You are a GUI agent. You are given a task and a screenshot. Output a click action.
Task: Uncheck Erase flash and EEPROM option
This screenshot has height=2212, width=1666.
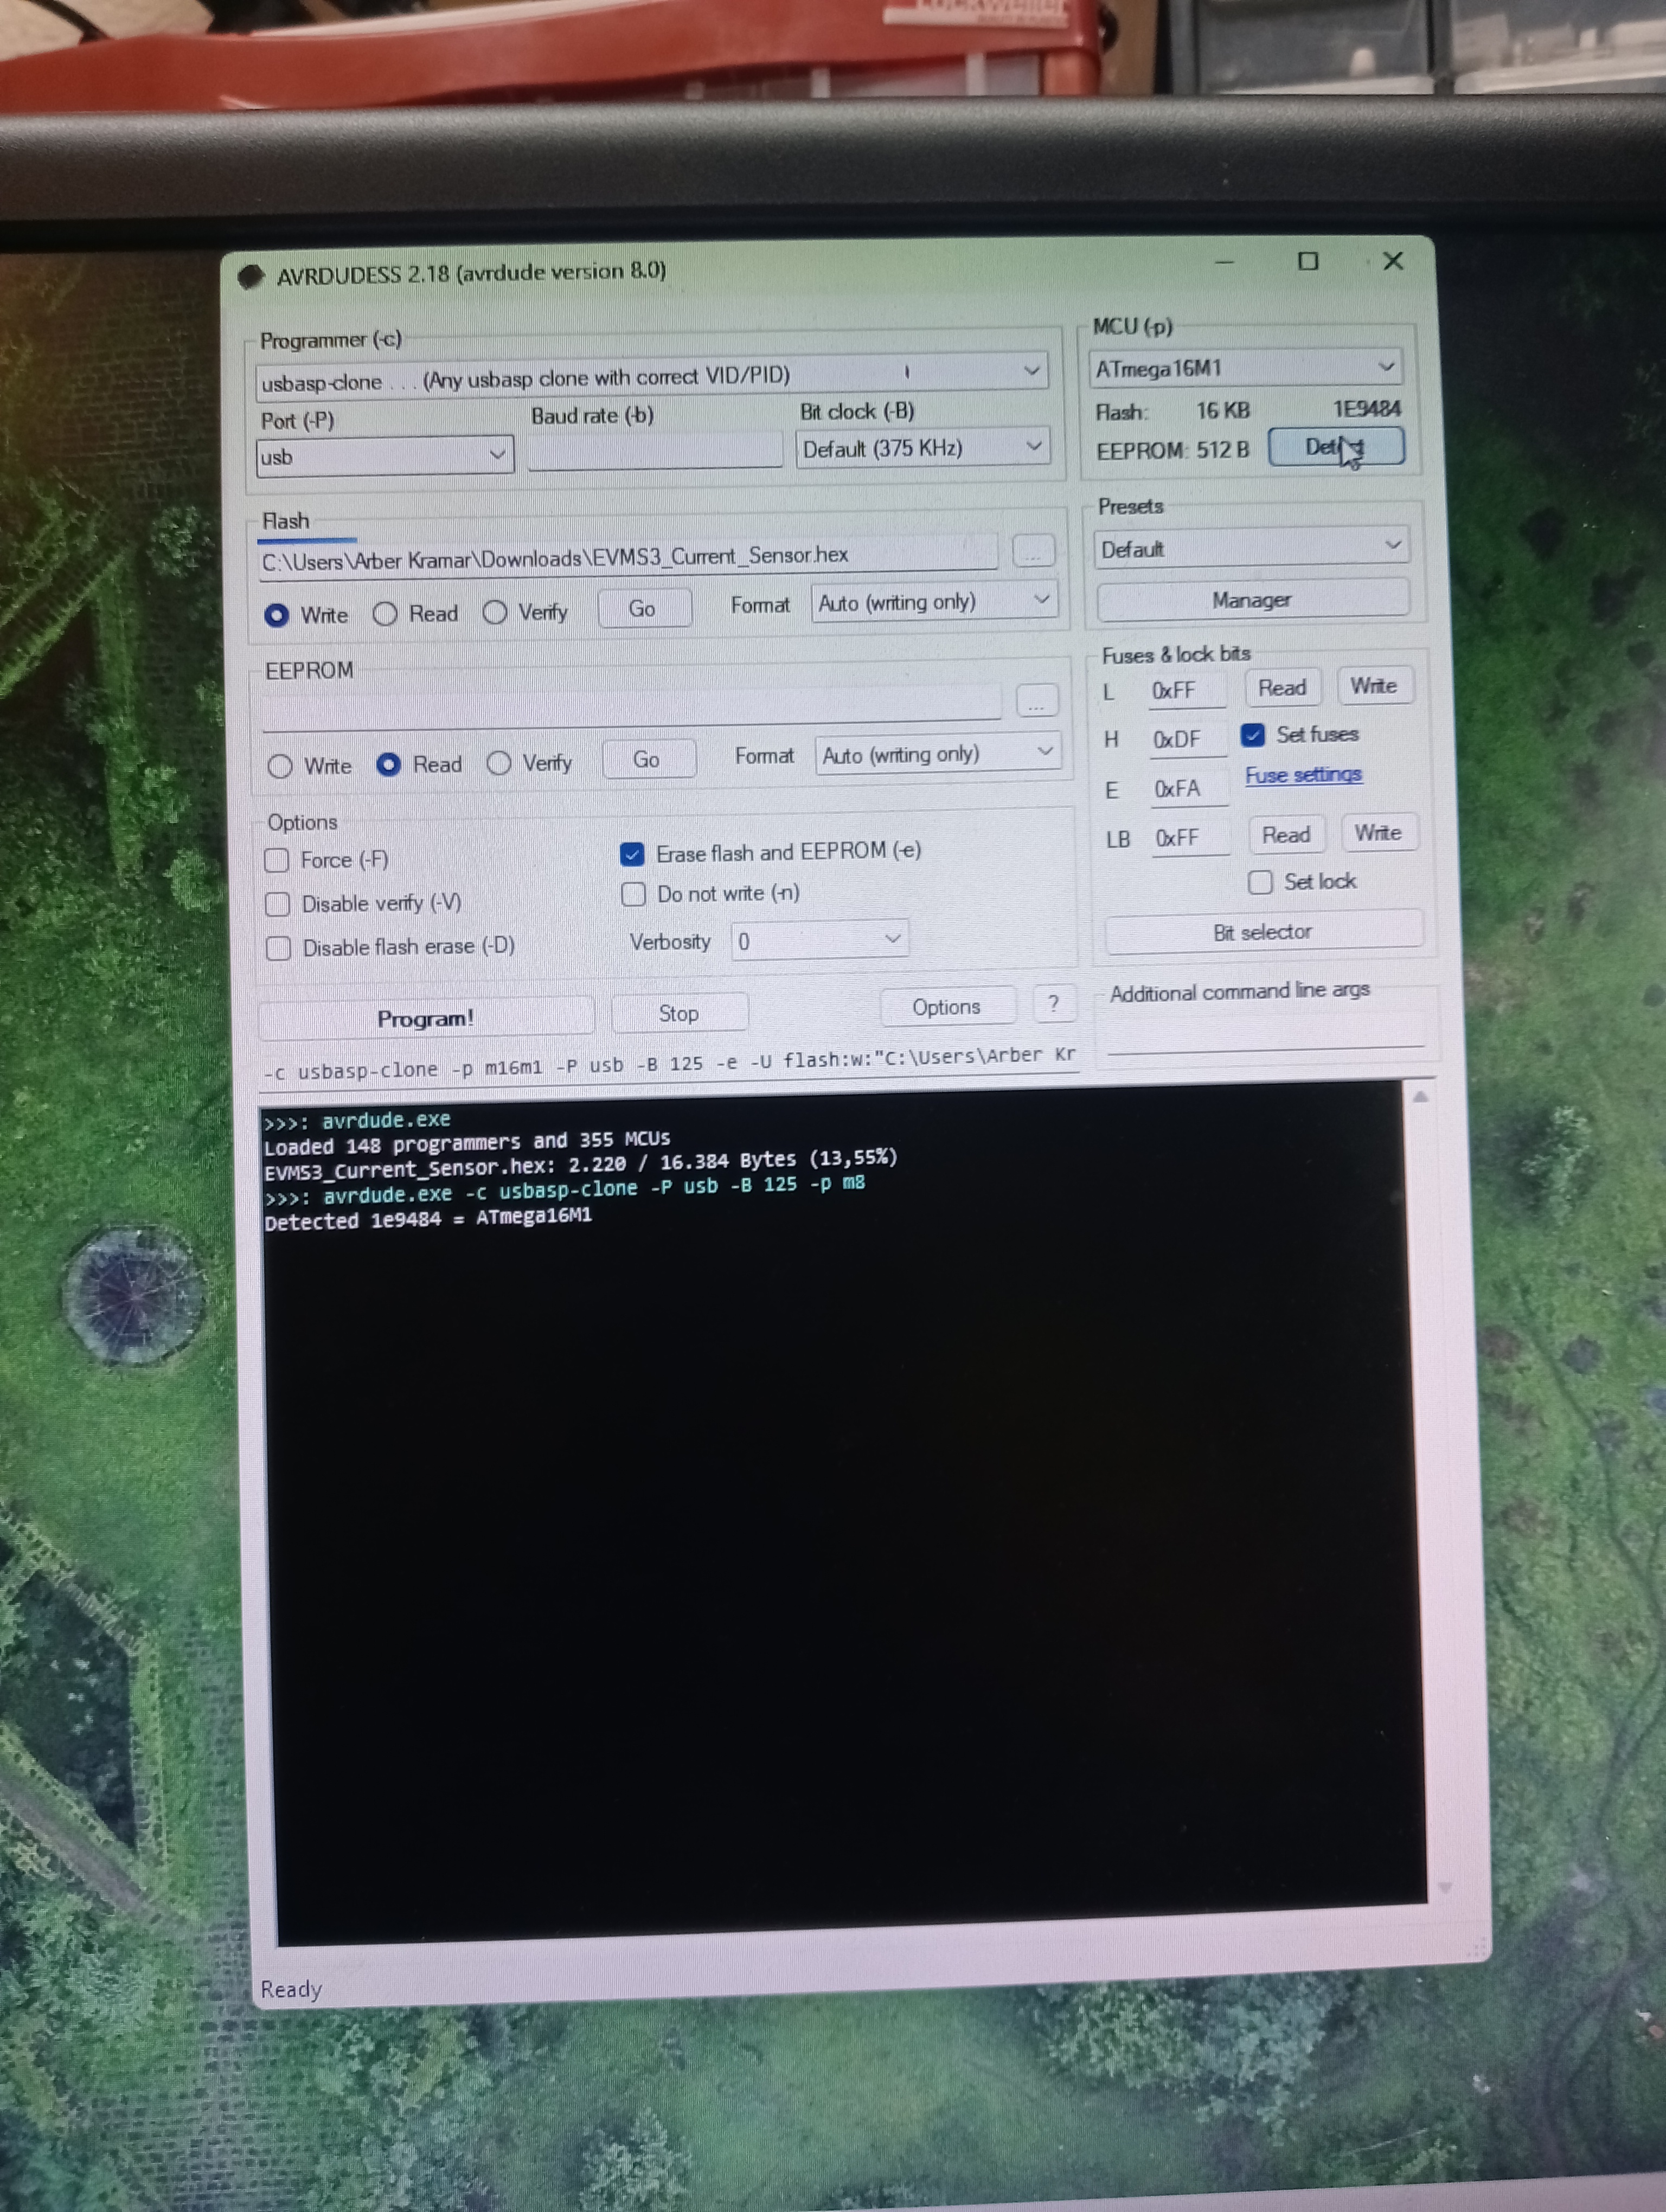coord(632,854)
